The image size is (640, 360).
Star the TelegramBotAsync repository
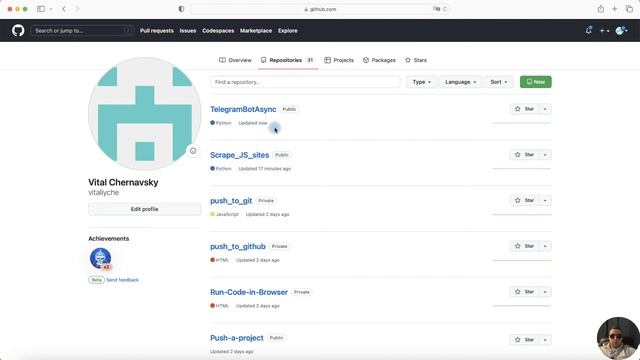[x=524, y=109]
